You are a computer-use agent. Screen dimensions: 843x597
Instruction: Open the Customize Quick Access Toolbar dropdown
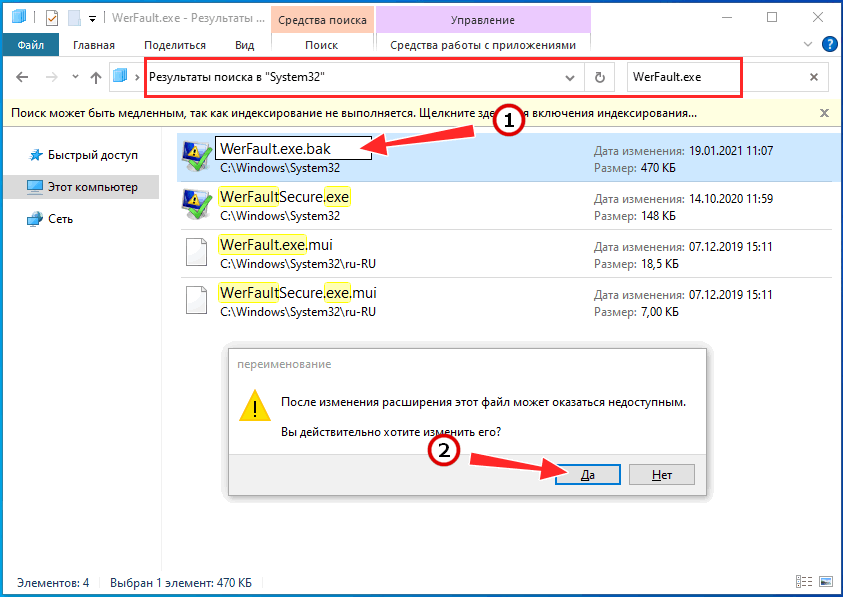tap(92, 19)
